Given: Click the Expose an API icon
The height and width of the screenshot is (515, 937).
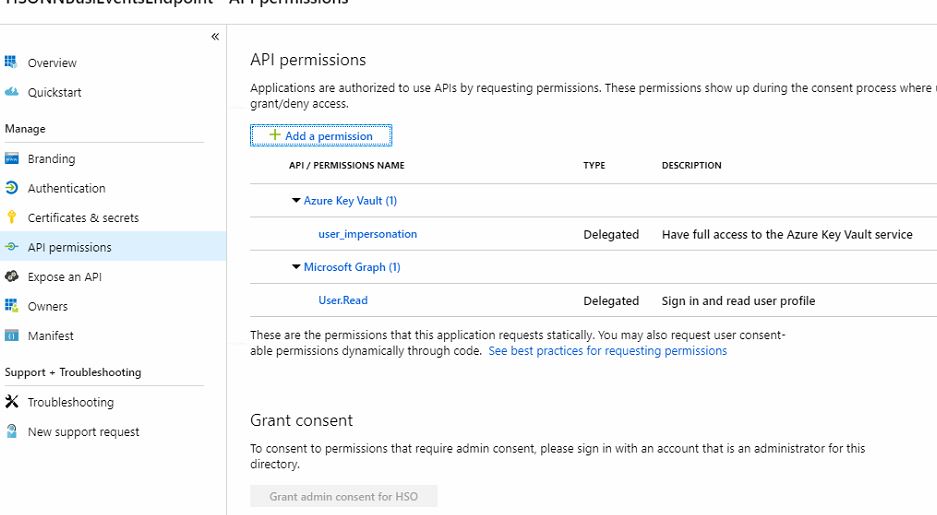Looking at the screenshot, I should coord(12,277).
